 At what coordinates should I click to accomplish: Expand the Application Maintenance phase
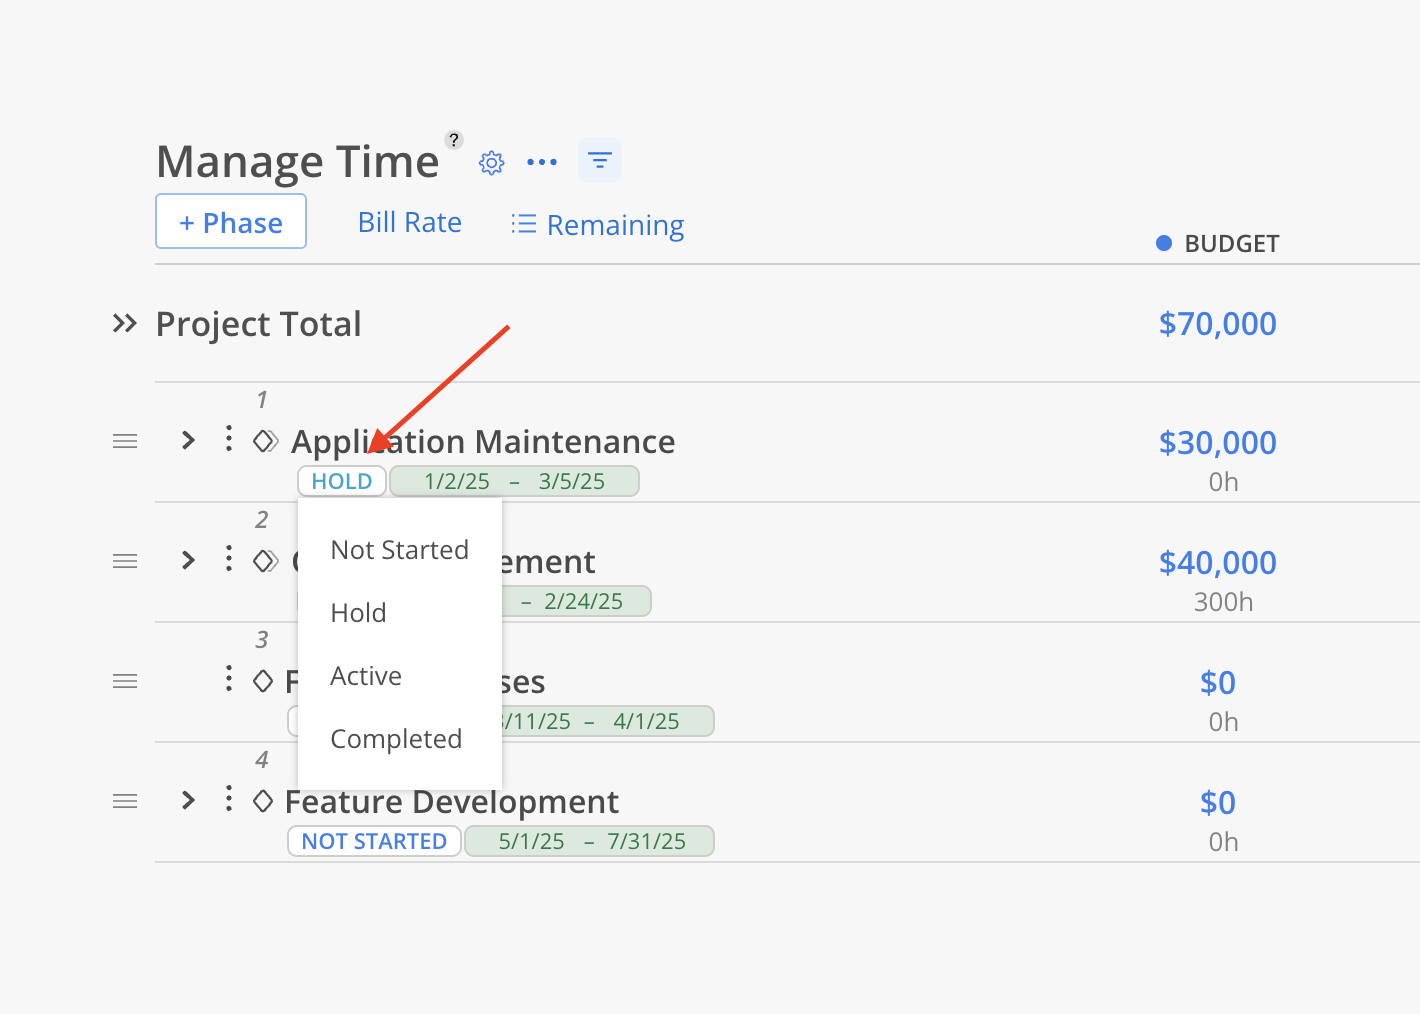188,440
